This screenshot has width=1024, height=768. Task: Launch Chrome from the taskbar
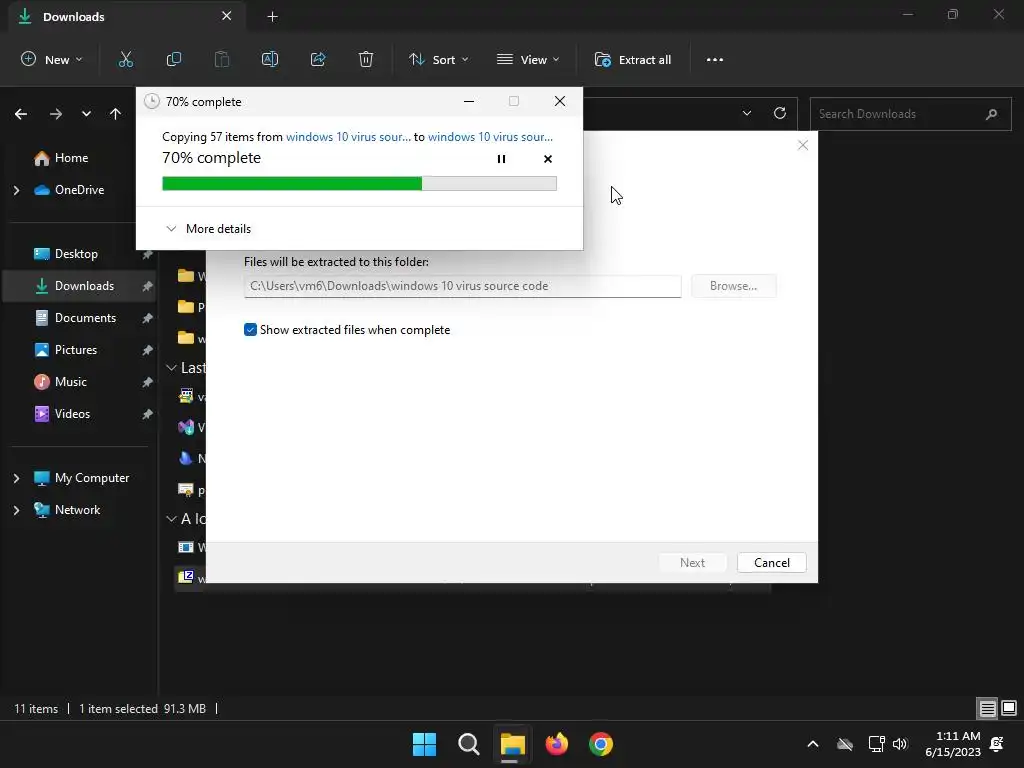coord(601,744)
